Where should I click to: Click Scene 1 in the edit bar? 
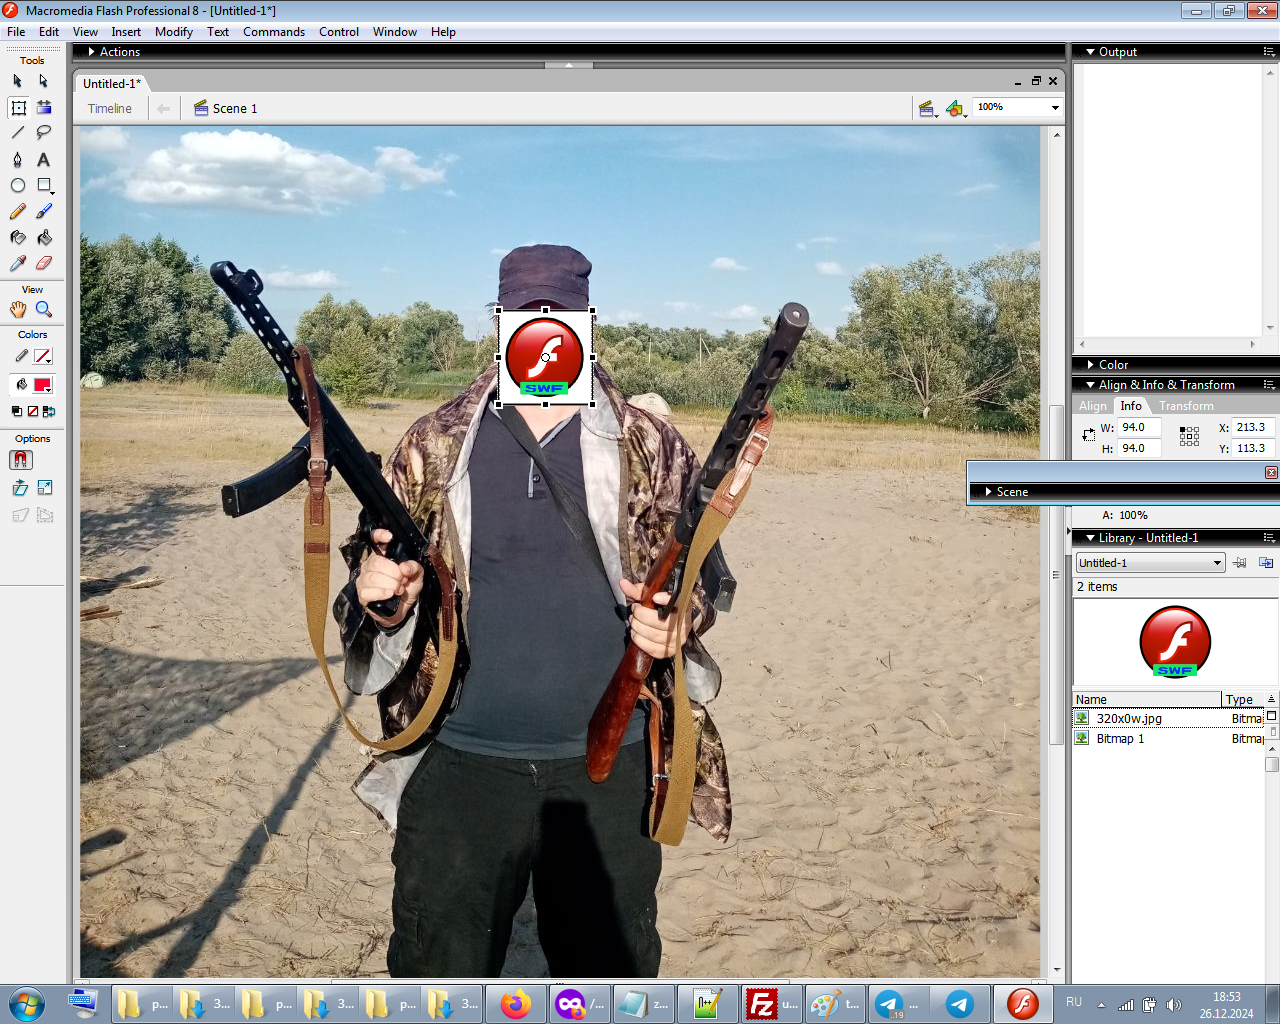point(226,109)
